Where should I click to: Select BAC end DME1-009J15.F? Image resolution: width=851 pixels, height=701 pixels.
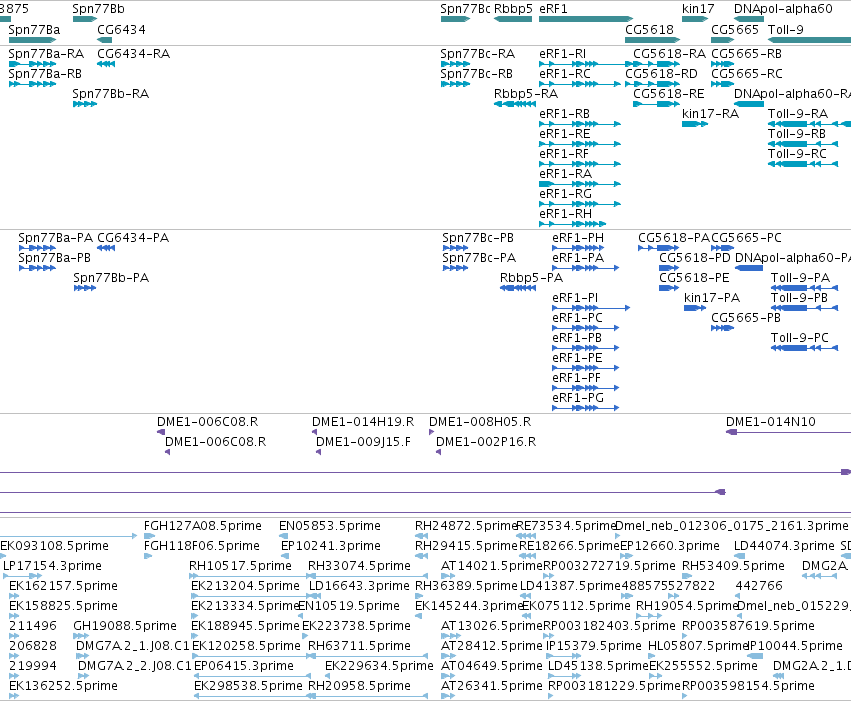tap(364, 442)
